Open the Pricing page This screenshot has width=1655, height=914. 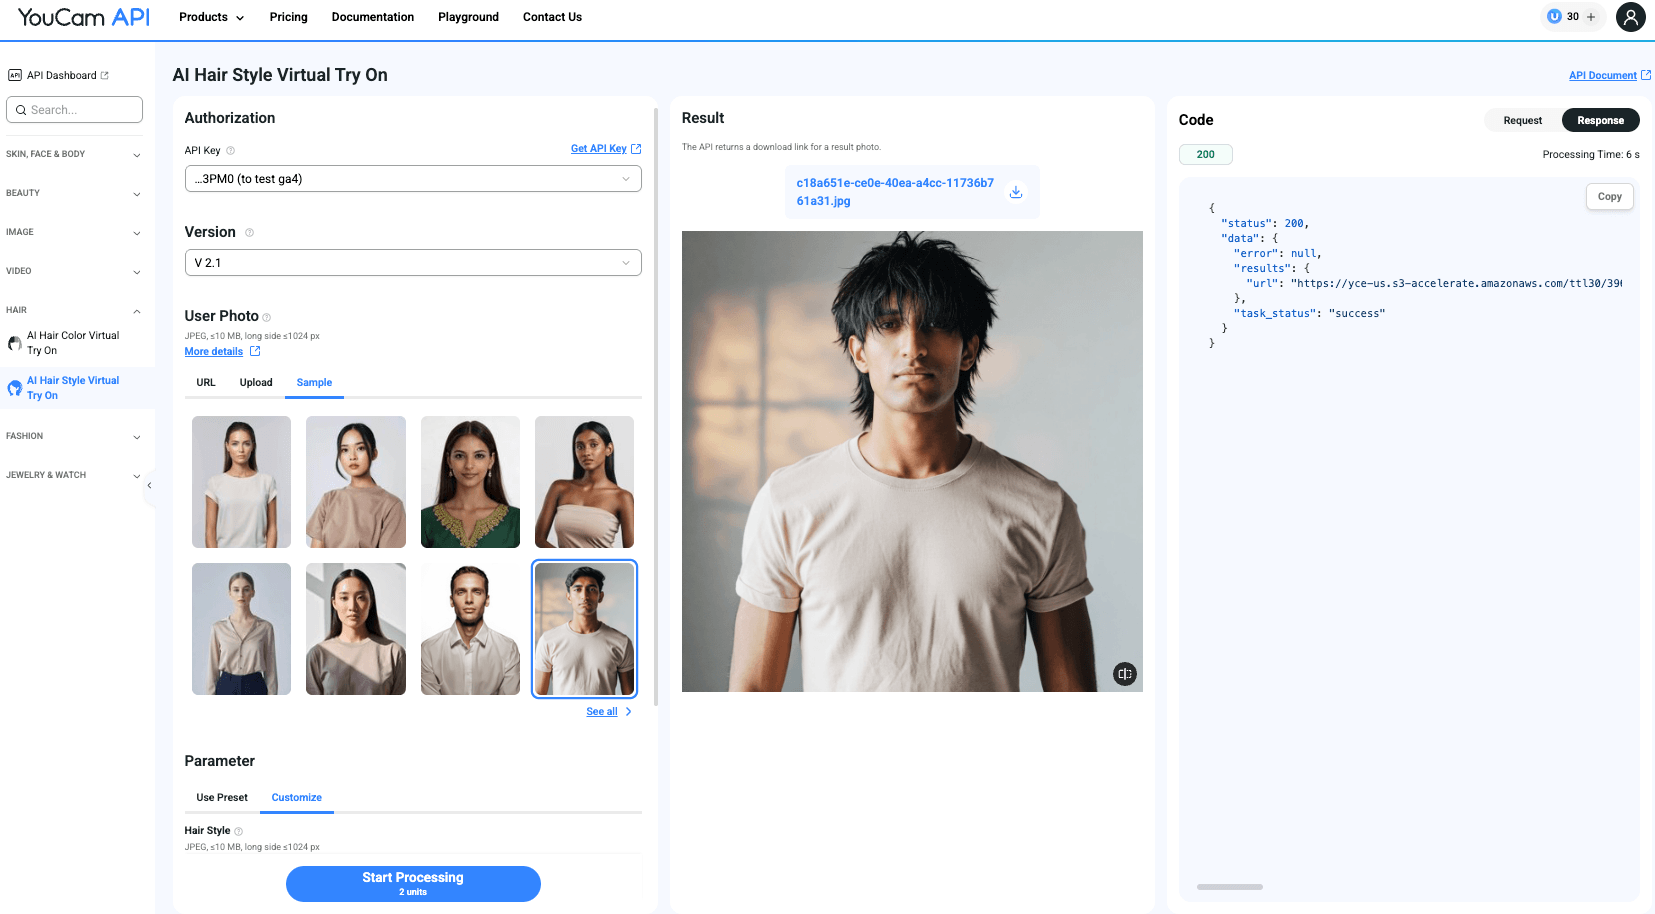coord(288,17)
